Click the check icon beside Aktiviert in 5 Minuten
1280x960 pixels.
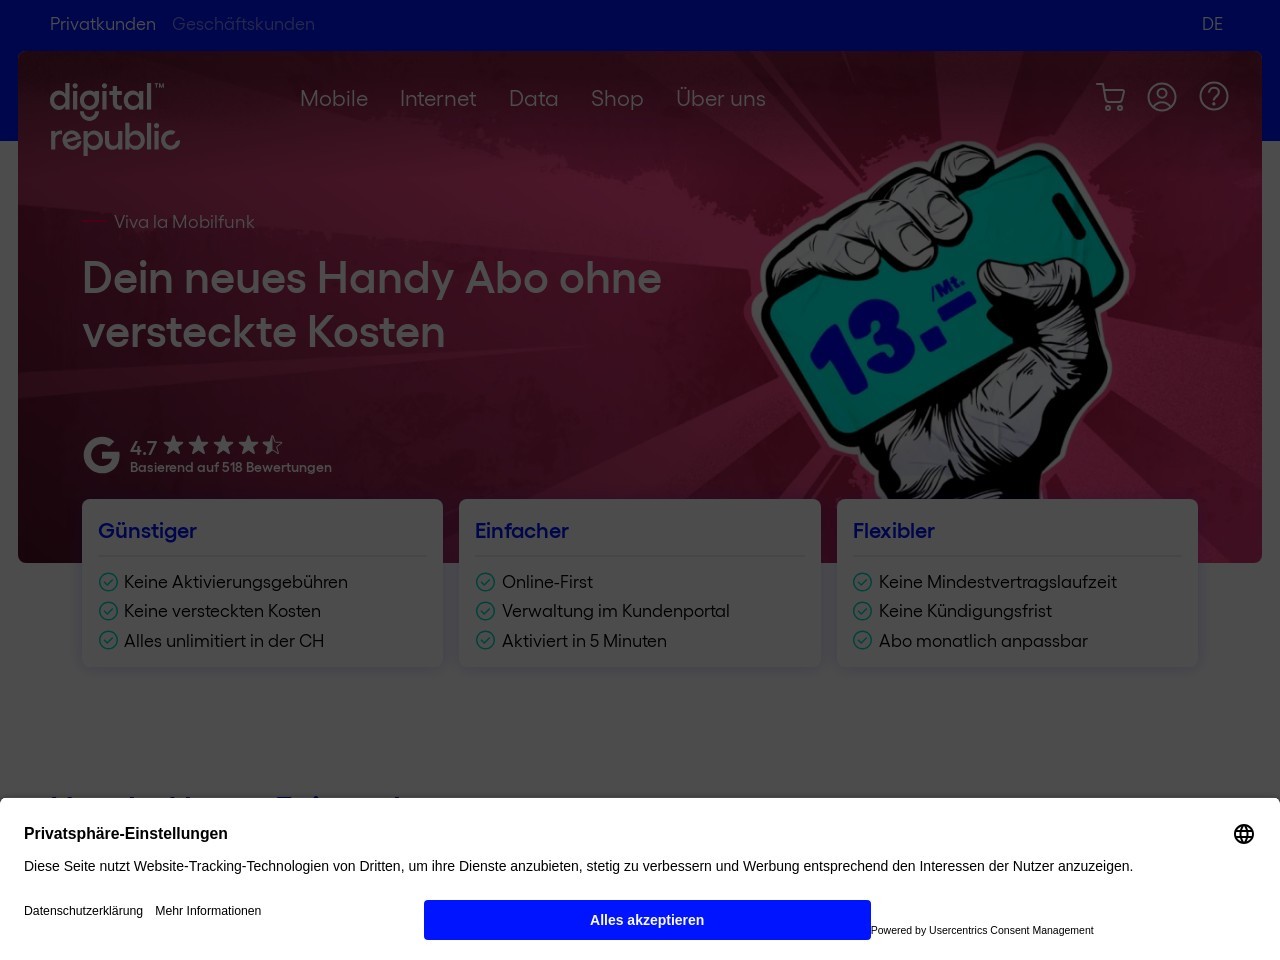click(x=485, y=640)
